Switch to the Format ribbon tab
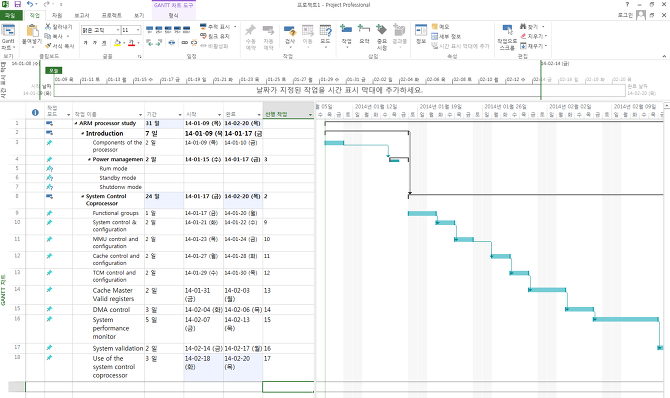 (x=173, y=15)
